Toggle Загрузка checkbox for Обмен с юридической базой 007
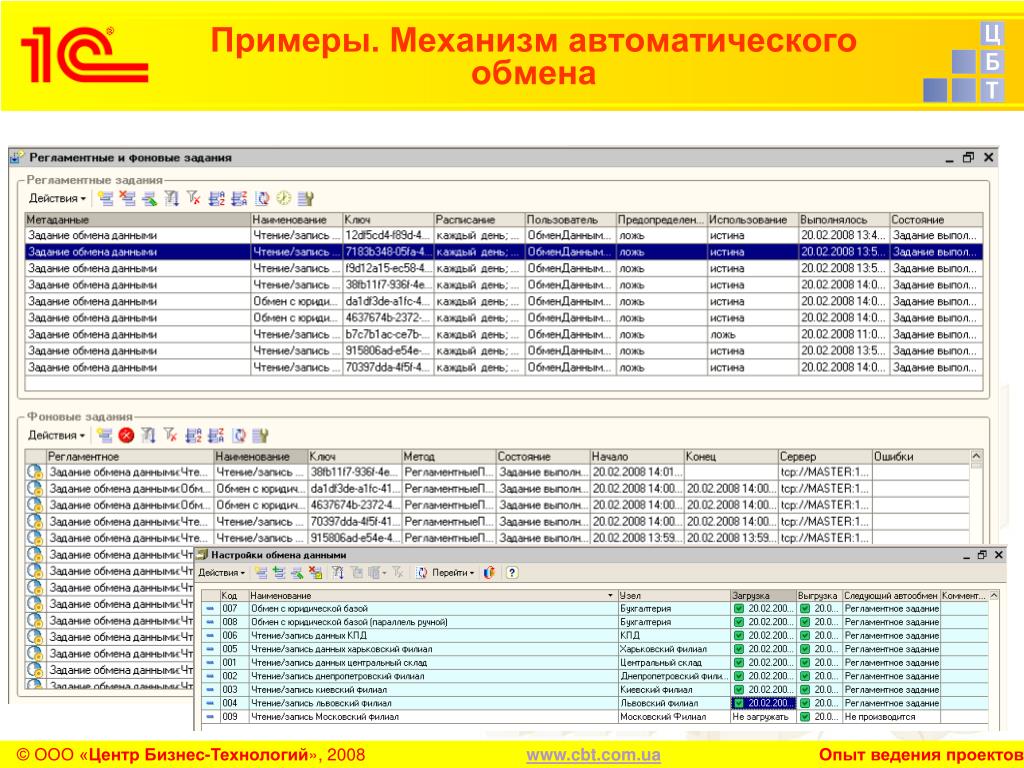This screenshot has height=768, width=1024. point(739,609)
